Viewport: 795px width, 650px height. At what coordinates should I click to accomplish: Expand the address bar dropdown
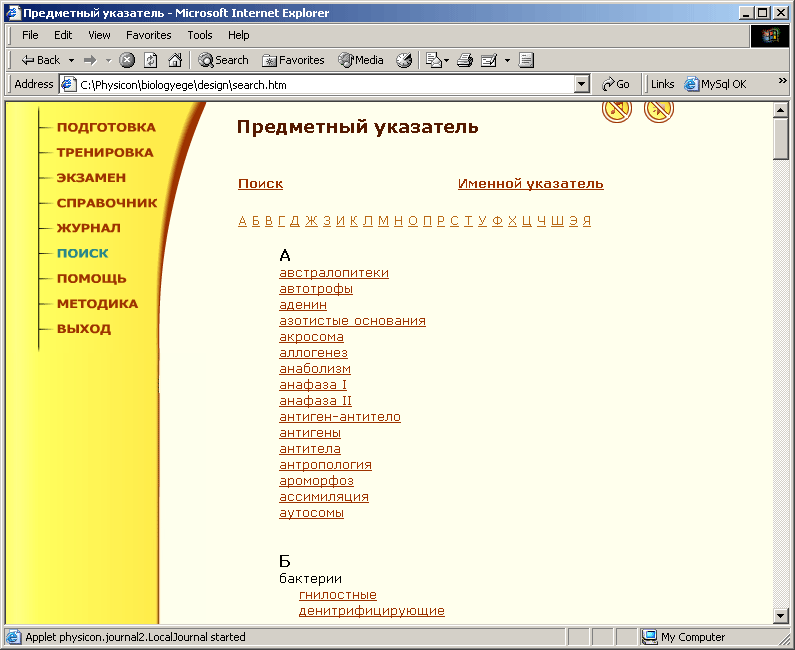582,84
